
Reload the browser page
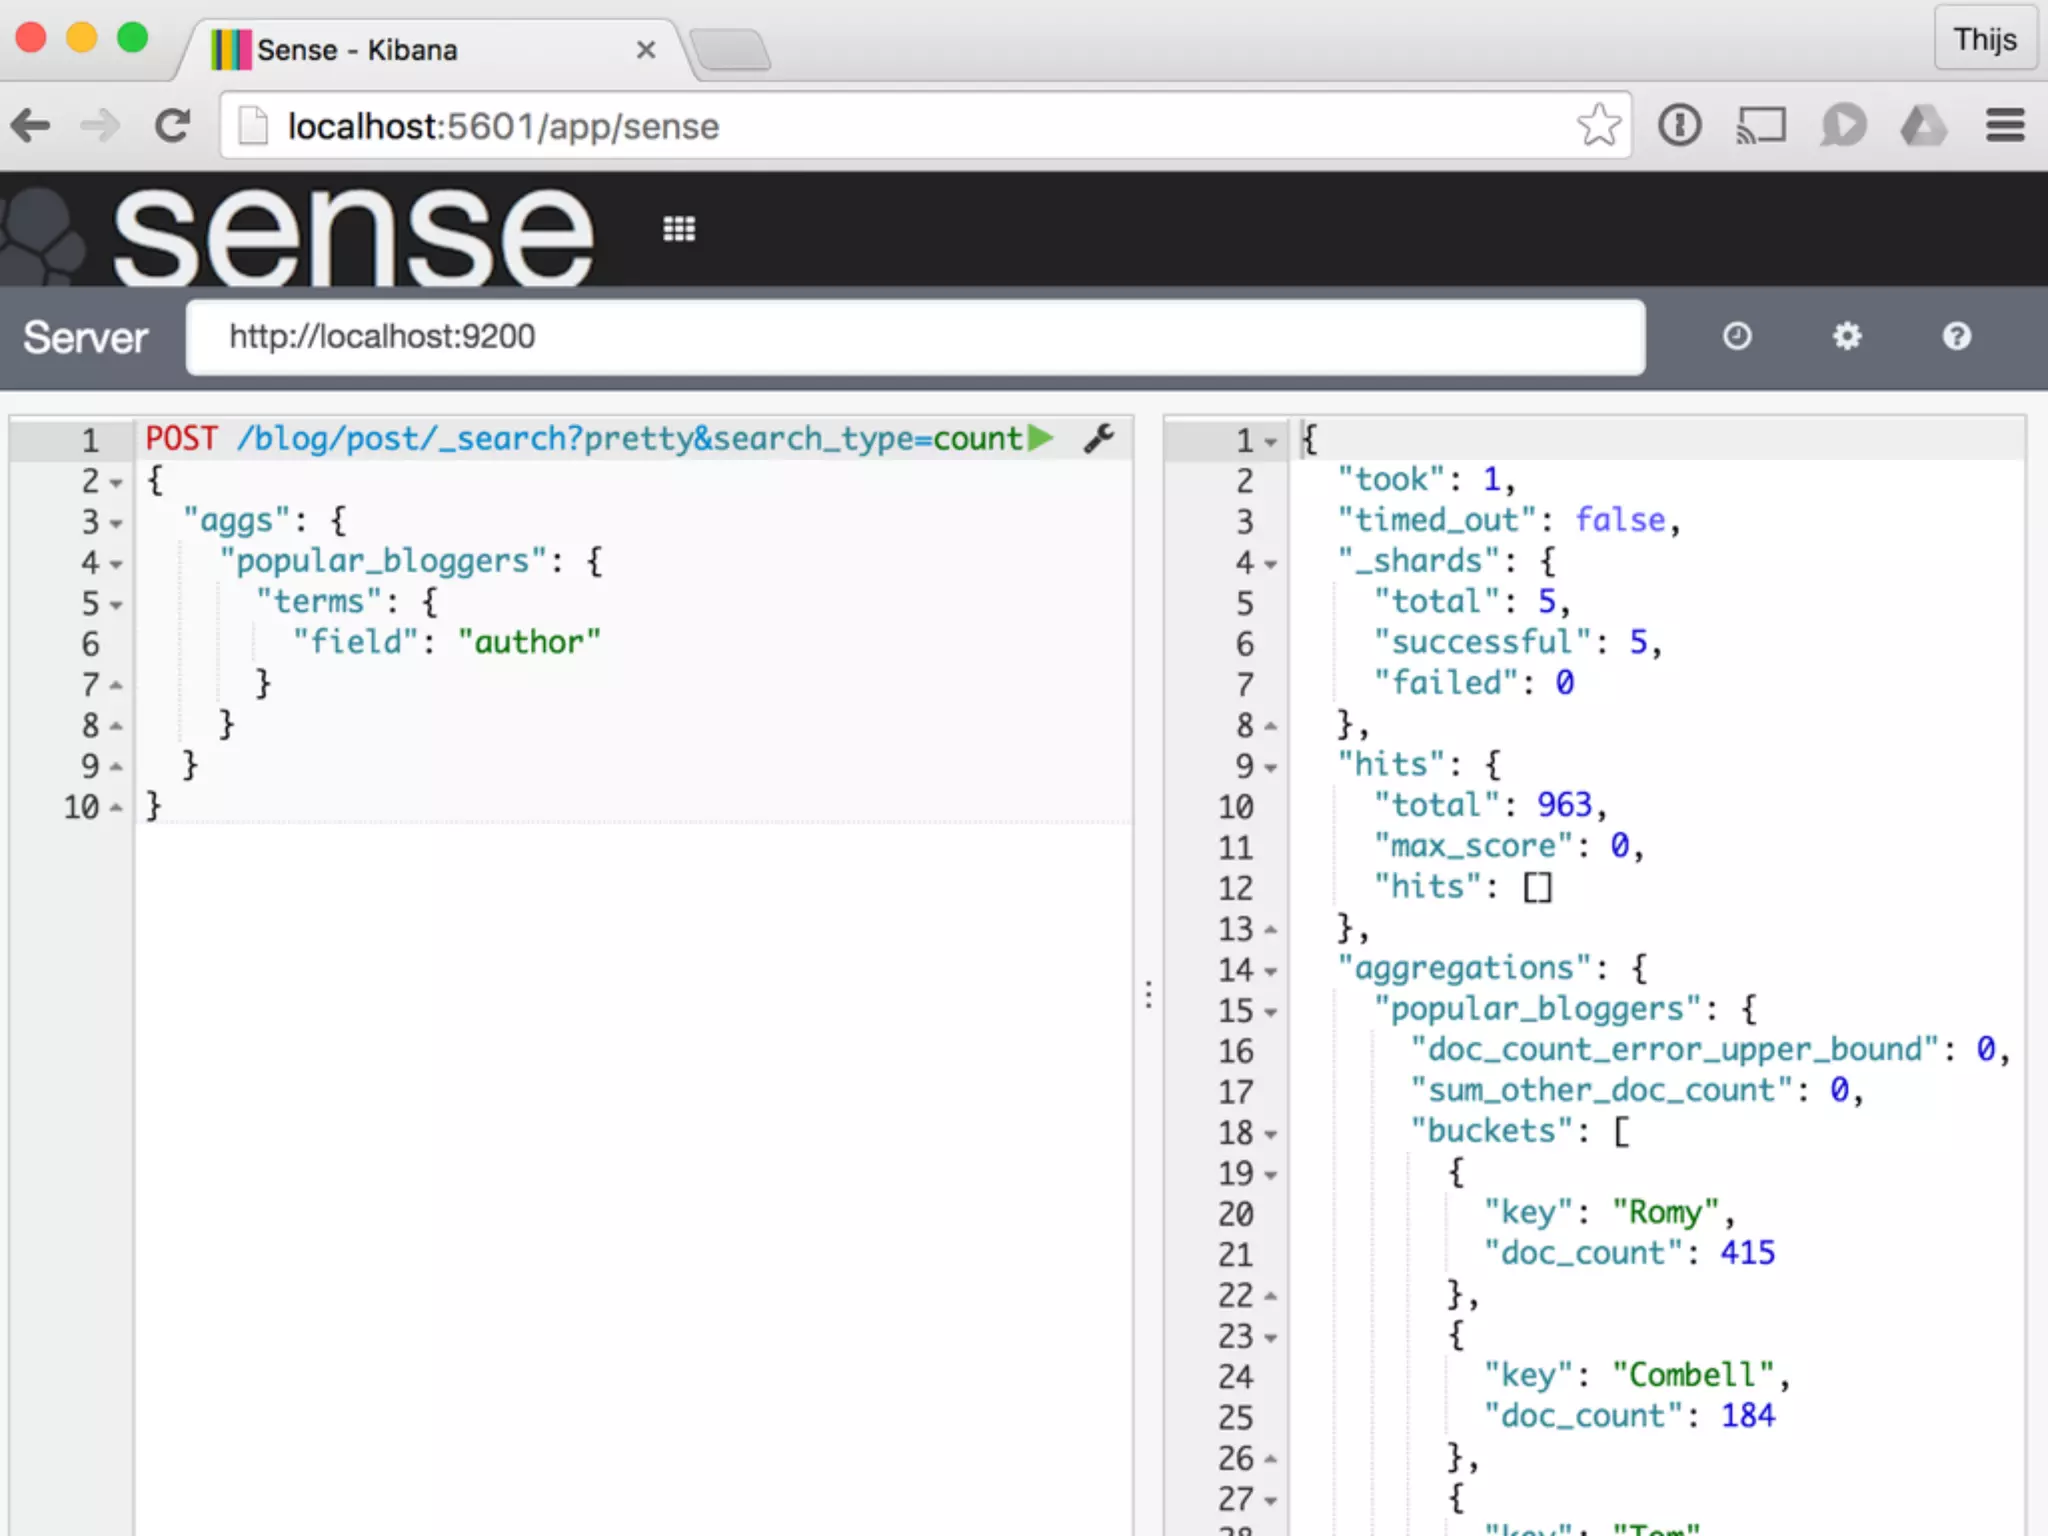172,126
